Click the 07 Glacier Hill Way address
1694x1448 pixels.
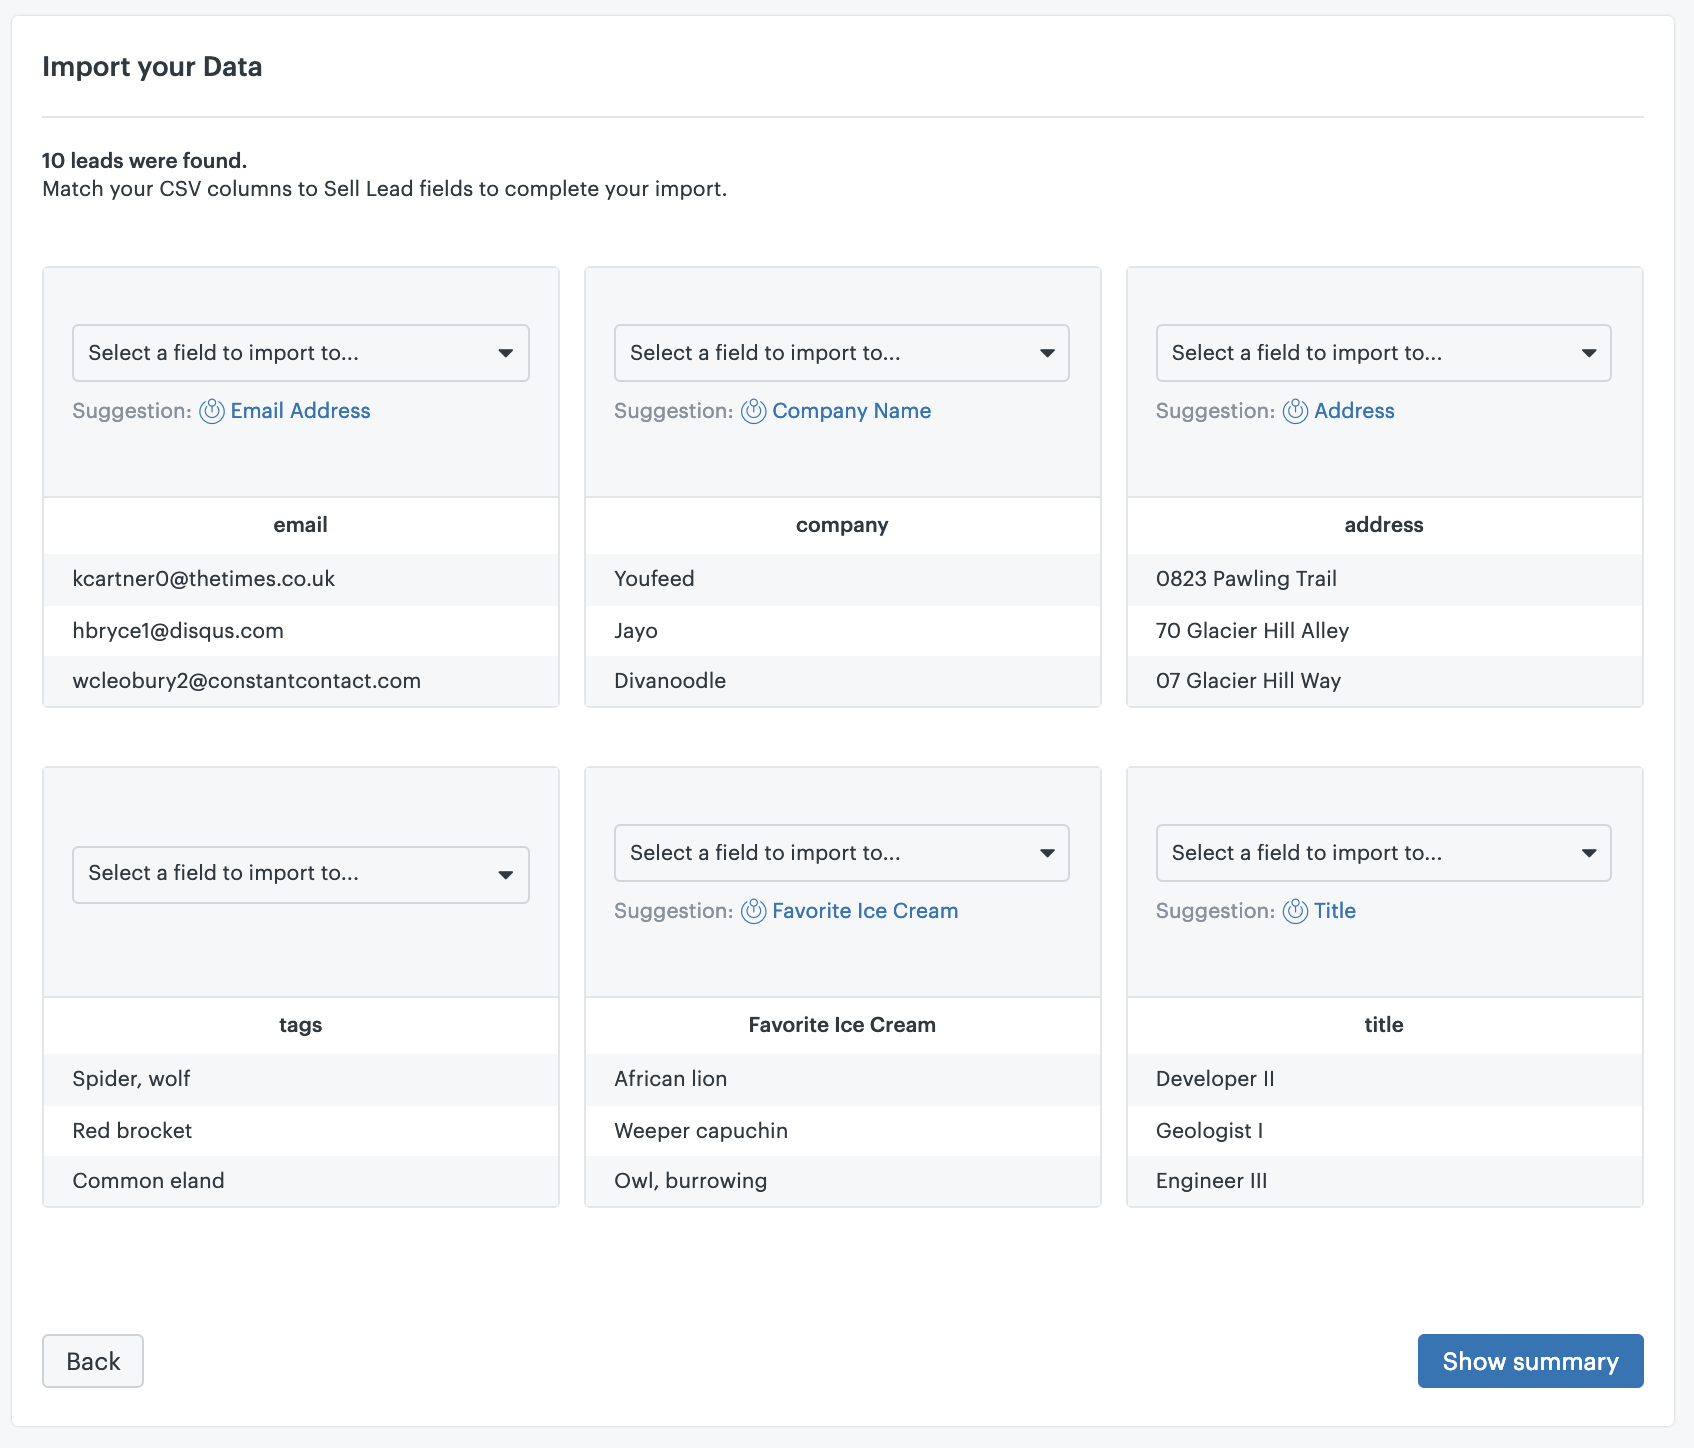coord(1384,681)
